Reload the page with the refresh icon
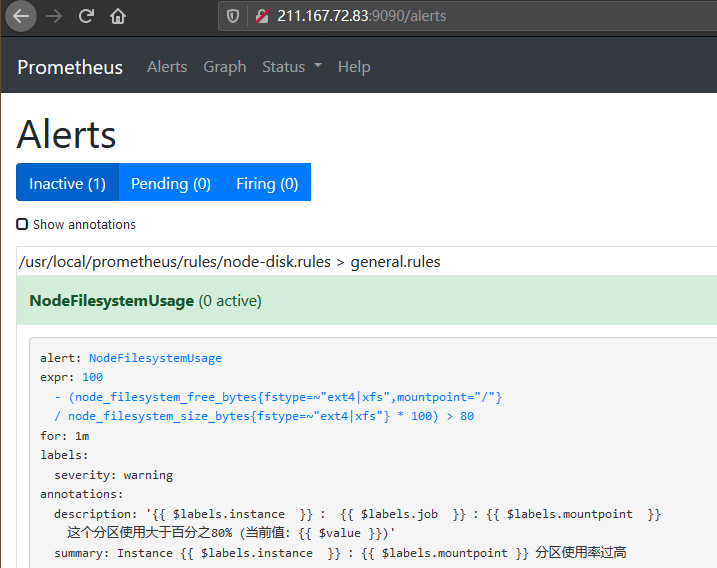717x568 pixels. click(86, 16)
